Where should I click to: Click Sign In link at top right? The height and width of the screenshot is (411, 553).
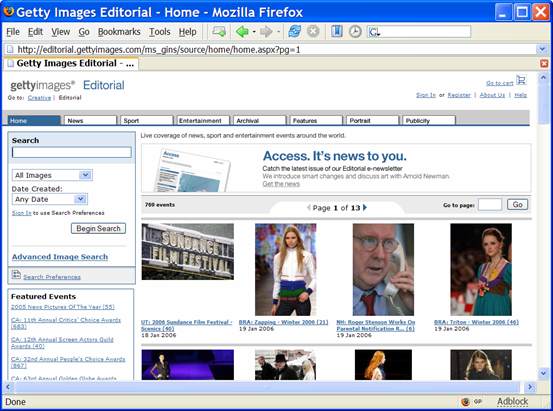(426, 95)
